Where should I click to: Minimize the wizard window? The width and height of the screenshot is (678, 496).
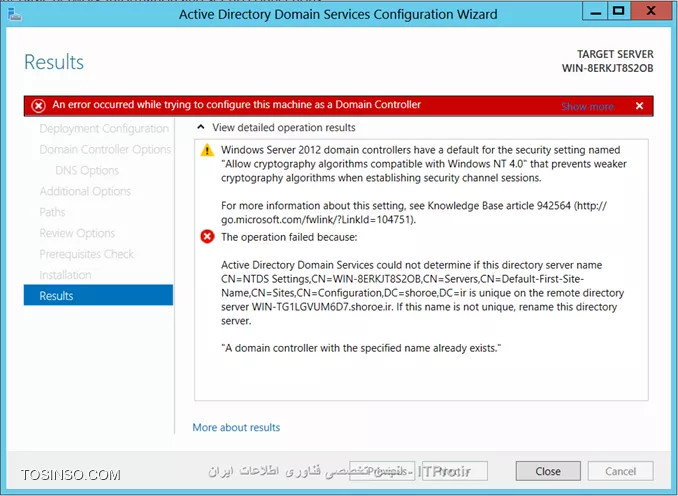coord(595,12)
